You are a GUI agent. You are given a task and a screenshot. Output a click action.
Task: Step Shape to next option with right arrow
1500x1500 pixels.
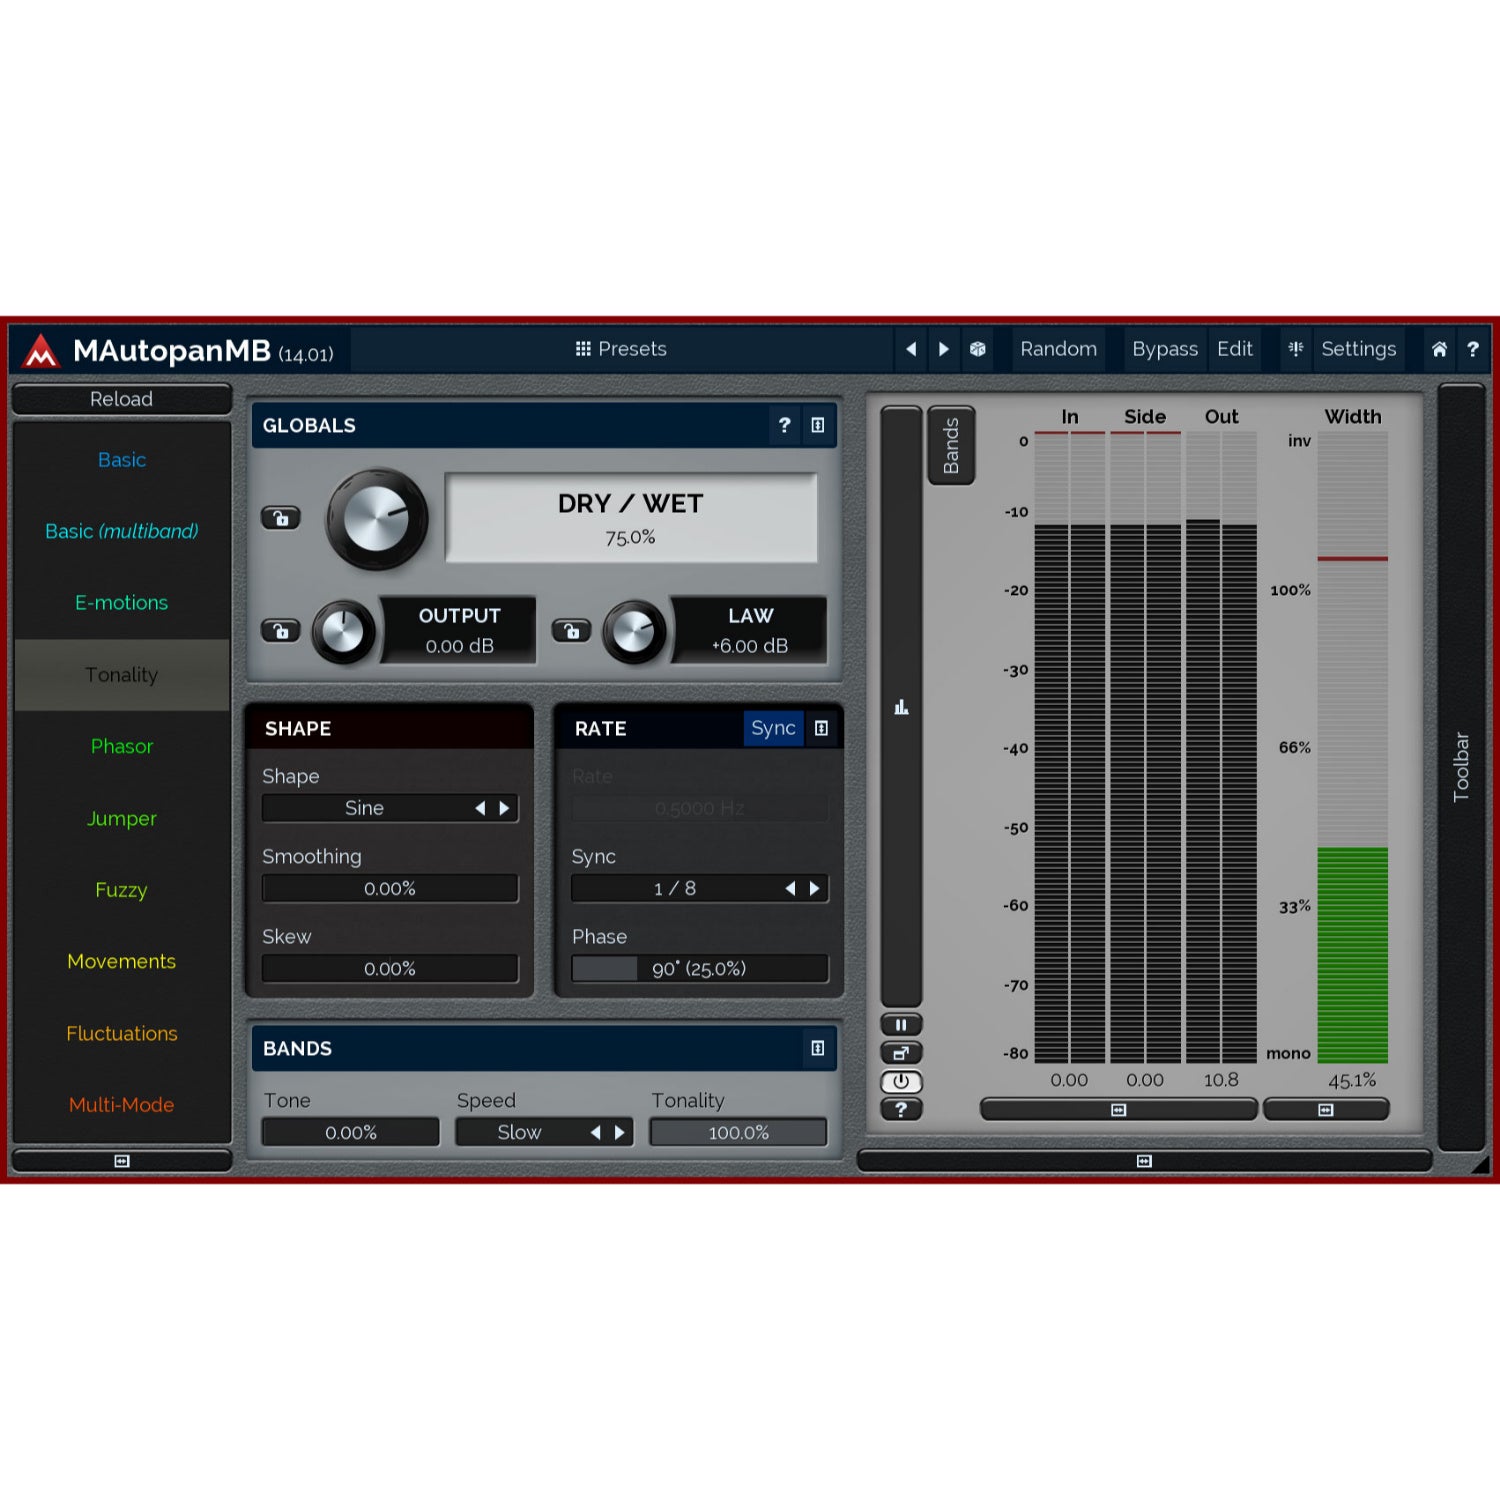(x=505, y=808)
